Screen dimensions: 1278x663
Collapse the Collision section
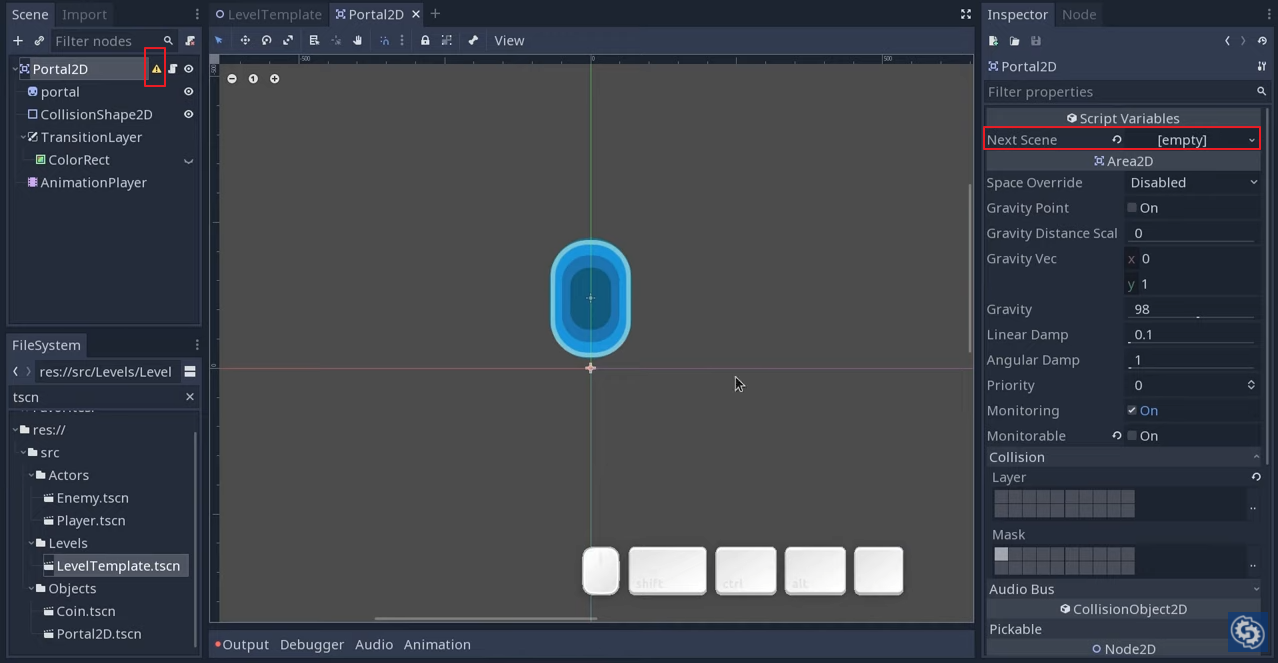(1123, 457)
